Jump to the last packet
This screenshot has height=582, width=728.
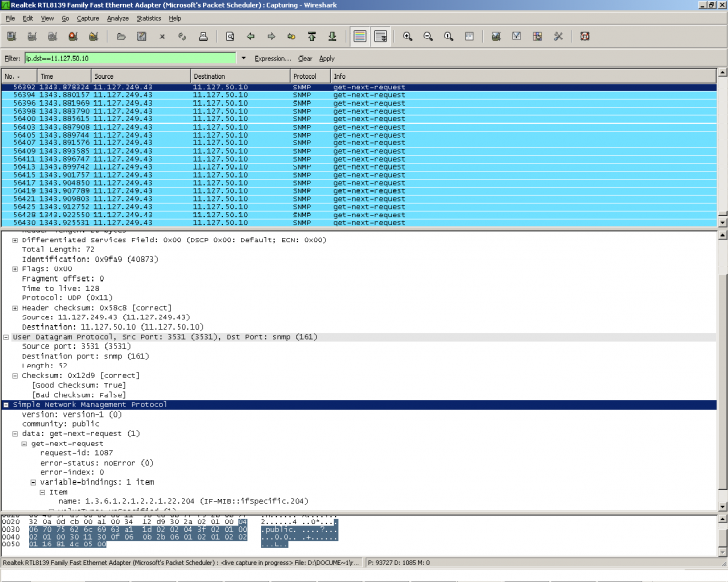click(x=330, y=36)
